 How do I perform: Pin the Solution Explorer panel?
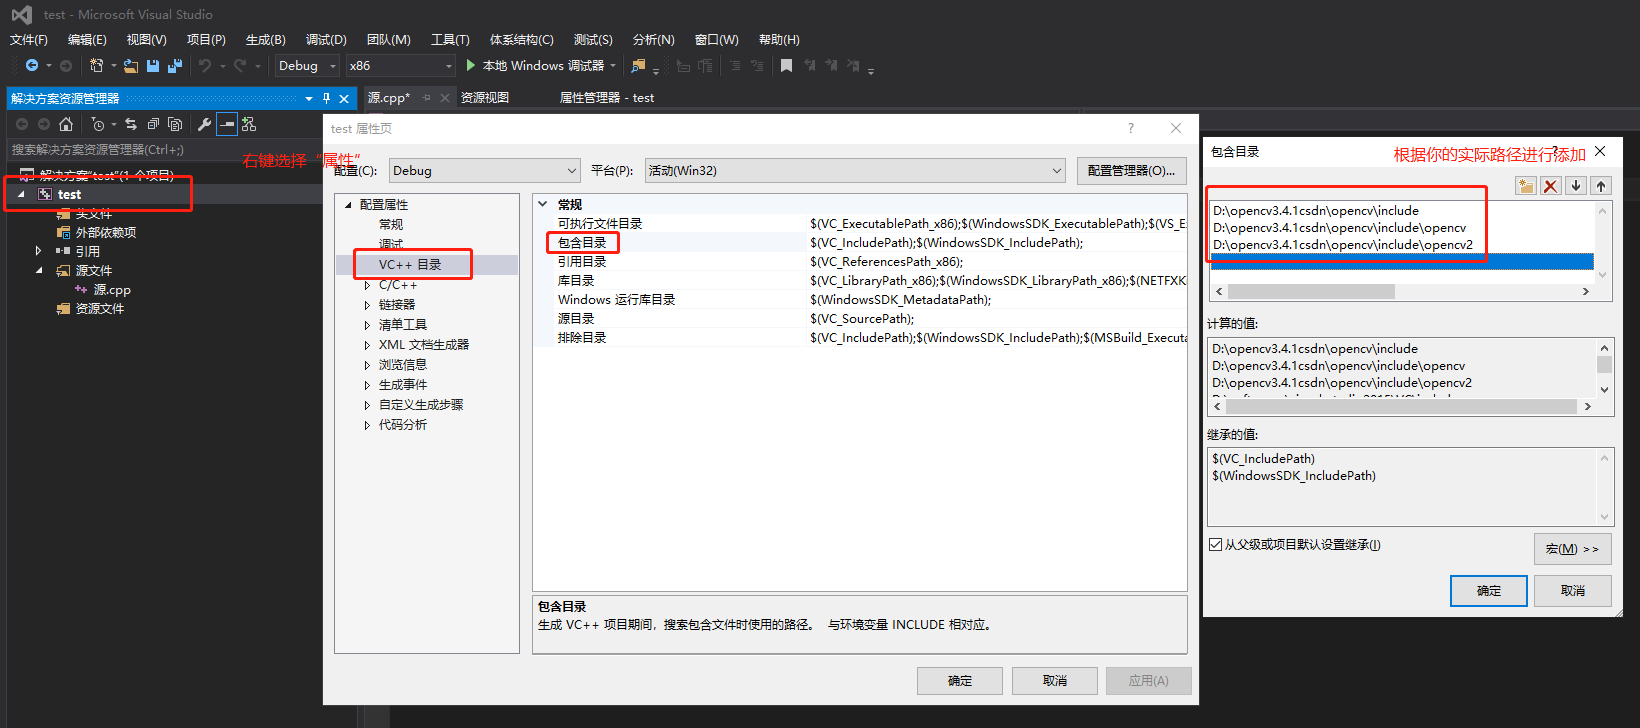pos(326,98)
